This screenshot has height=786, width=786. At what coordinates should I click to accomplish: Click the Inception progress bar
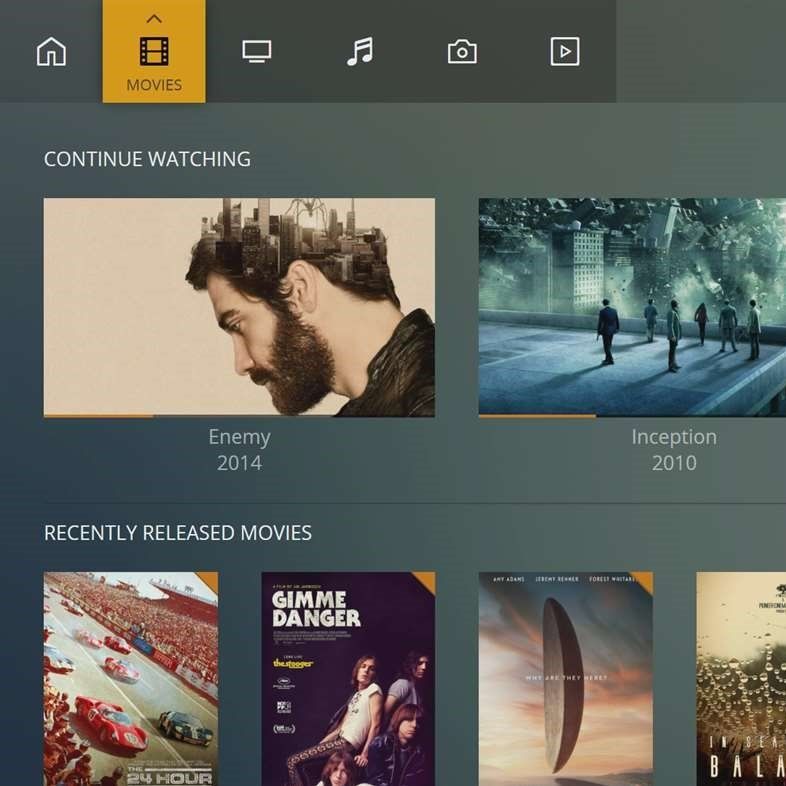pyautogui.click(x=632, y=416)
